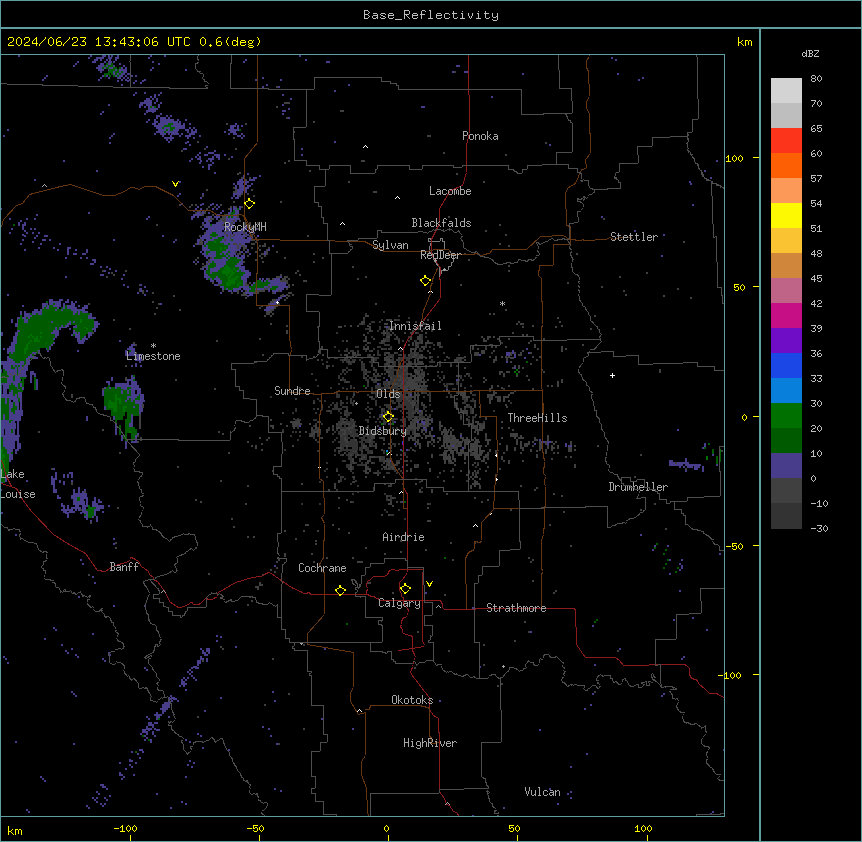Click the Olds town label
Screen dimensions: 862x842
pos(388,394)
